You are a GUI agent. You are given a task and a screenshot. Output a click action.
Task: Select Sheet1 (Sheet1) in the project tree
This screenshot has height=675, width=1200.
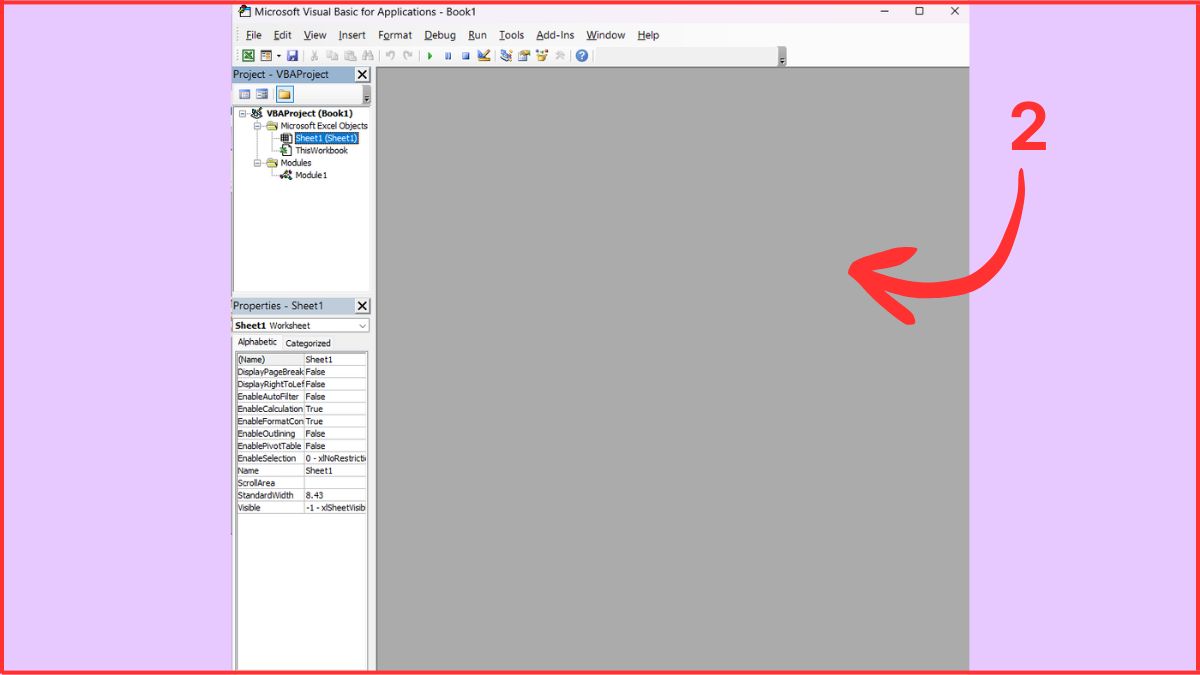tap(326, 138)
